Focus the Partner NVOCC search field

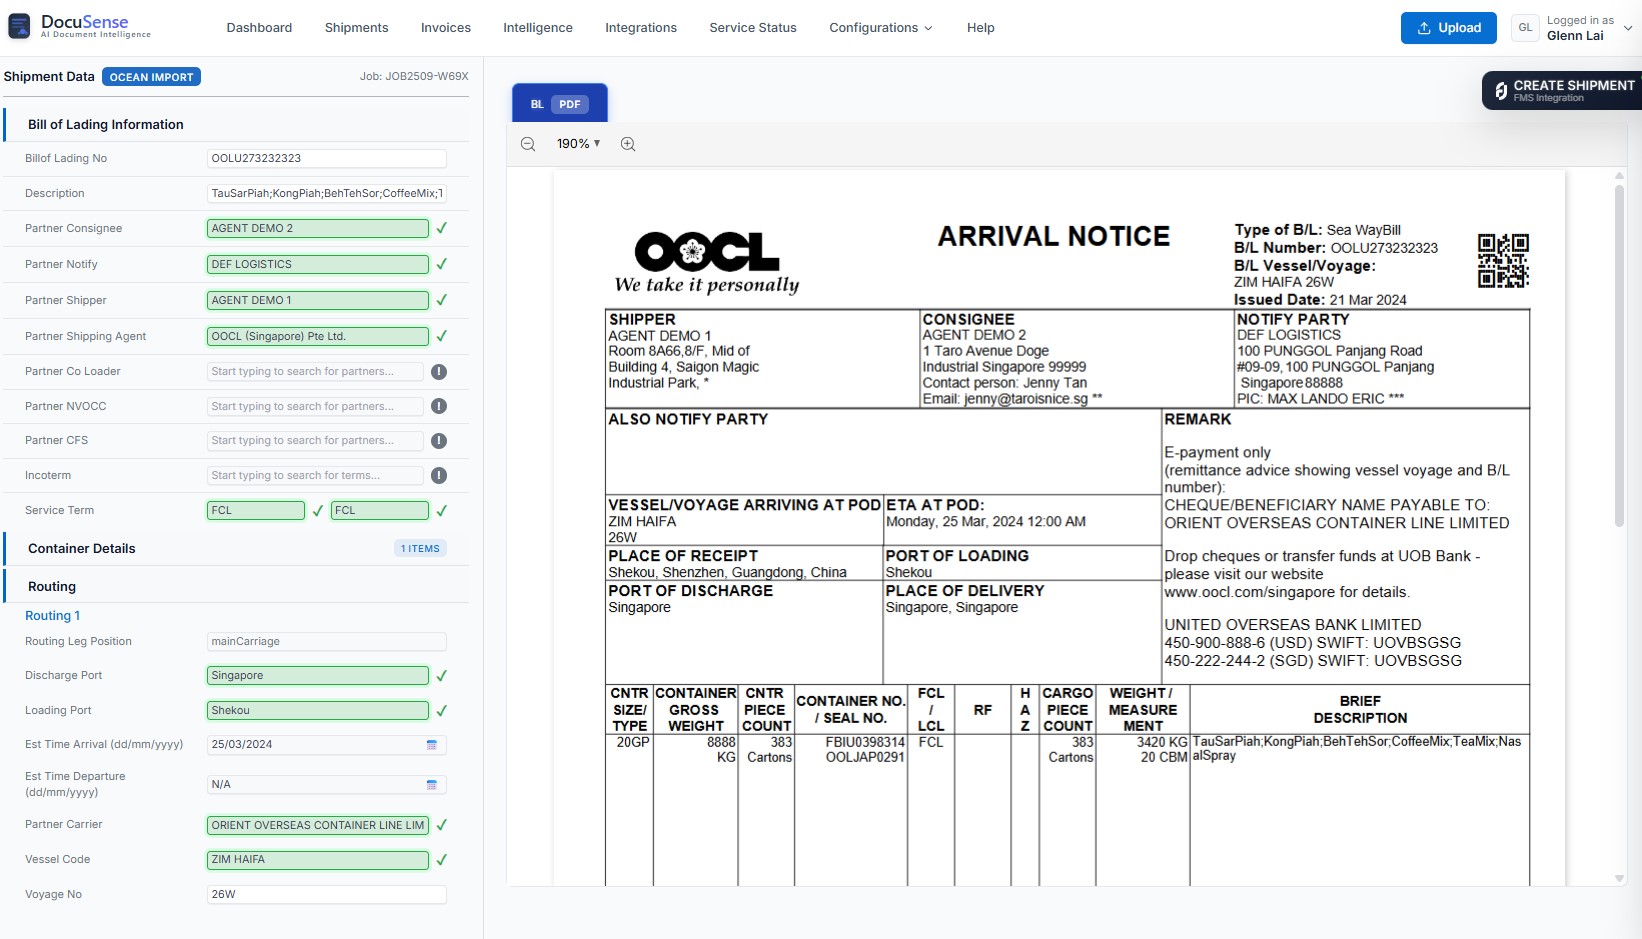coord(315,406)
